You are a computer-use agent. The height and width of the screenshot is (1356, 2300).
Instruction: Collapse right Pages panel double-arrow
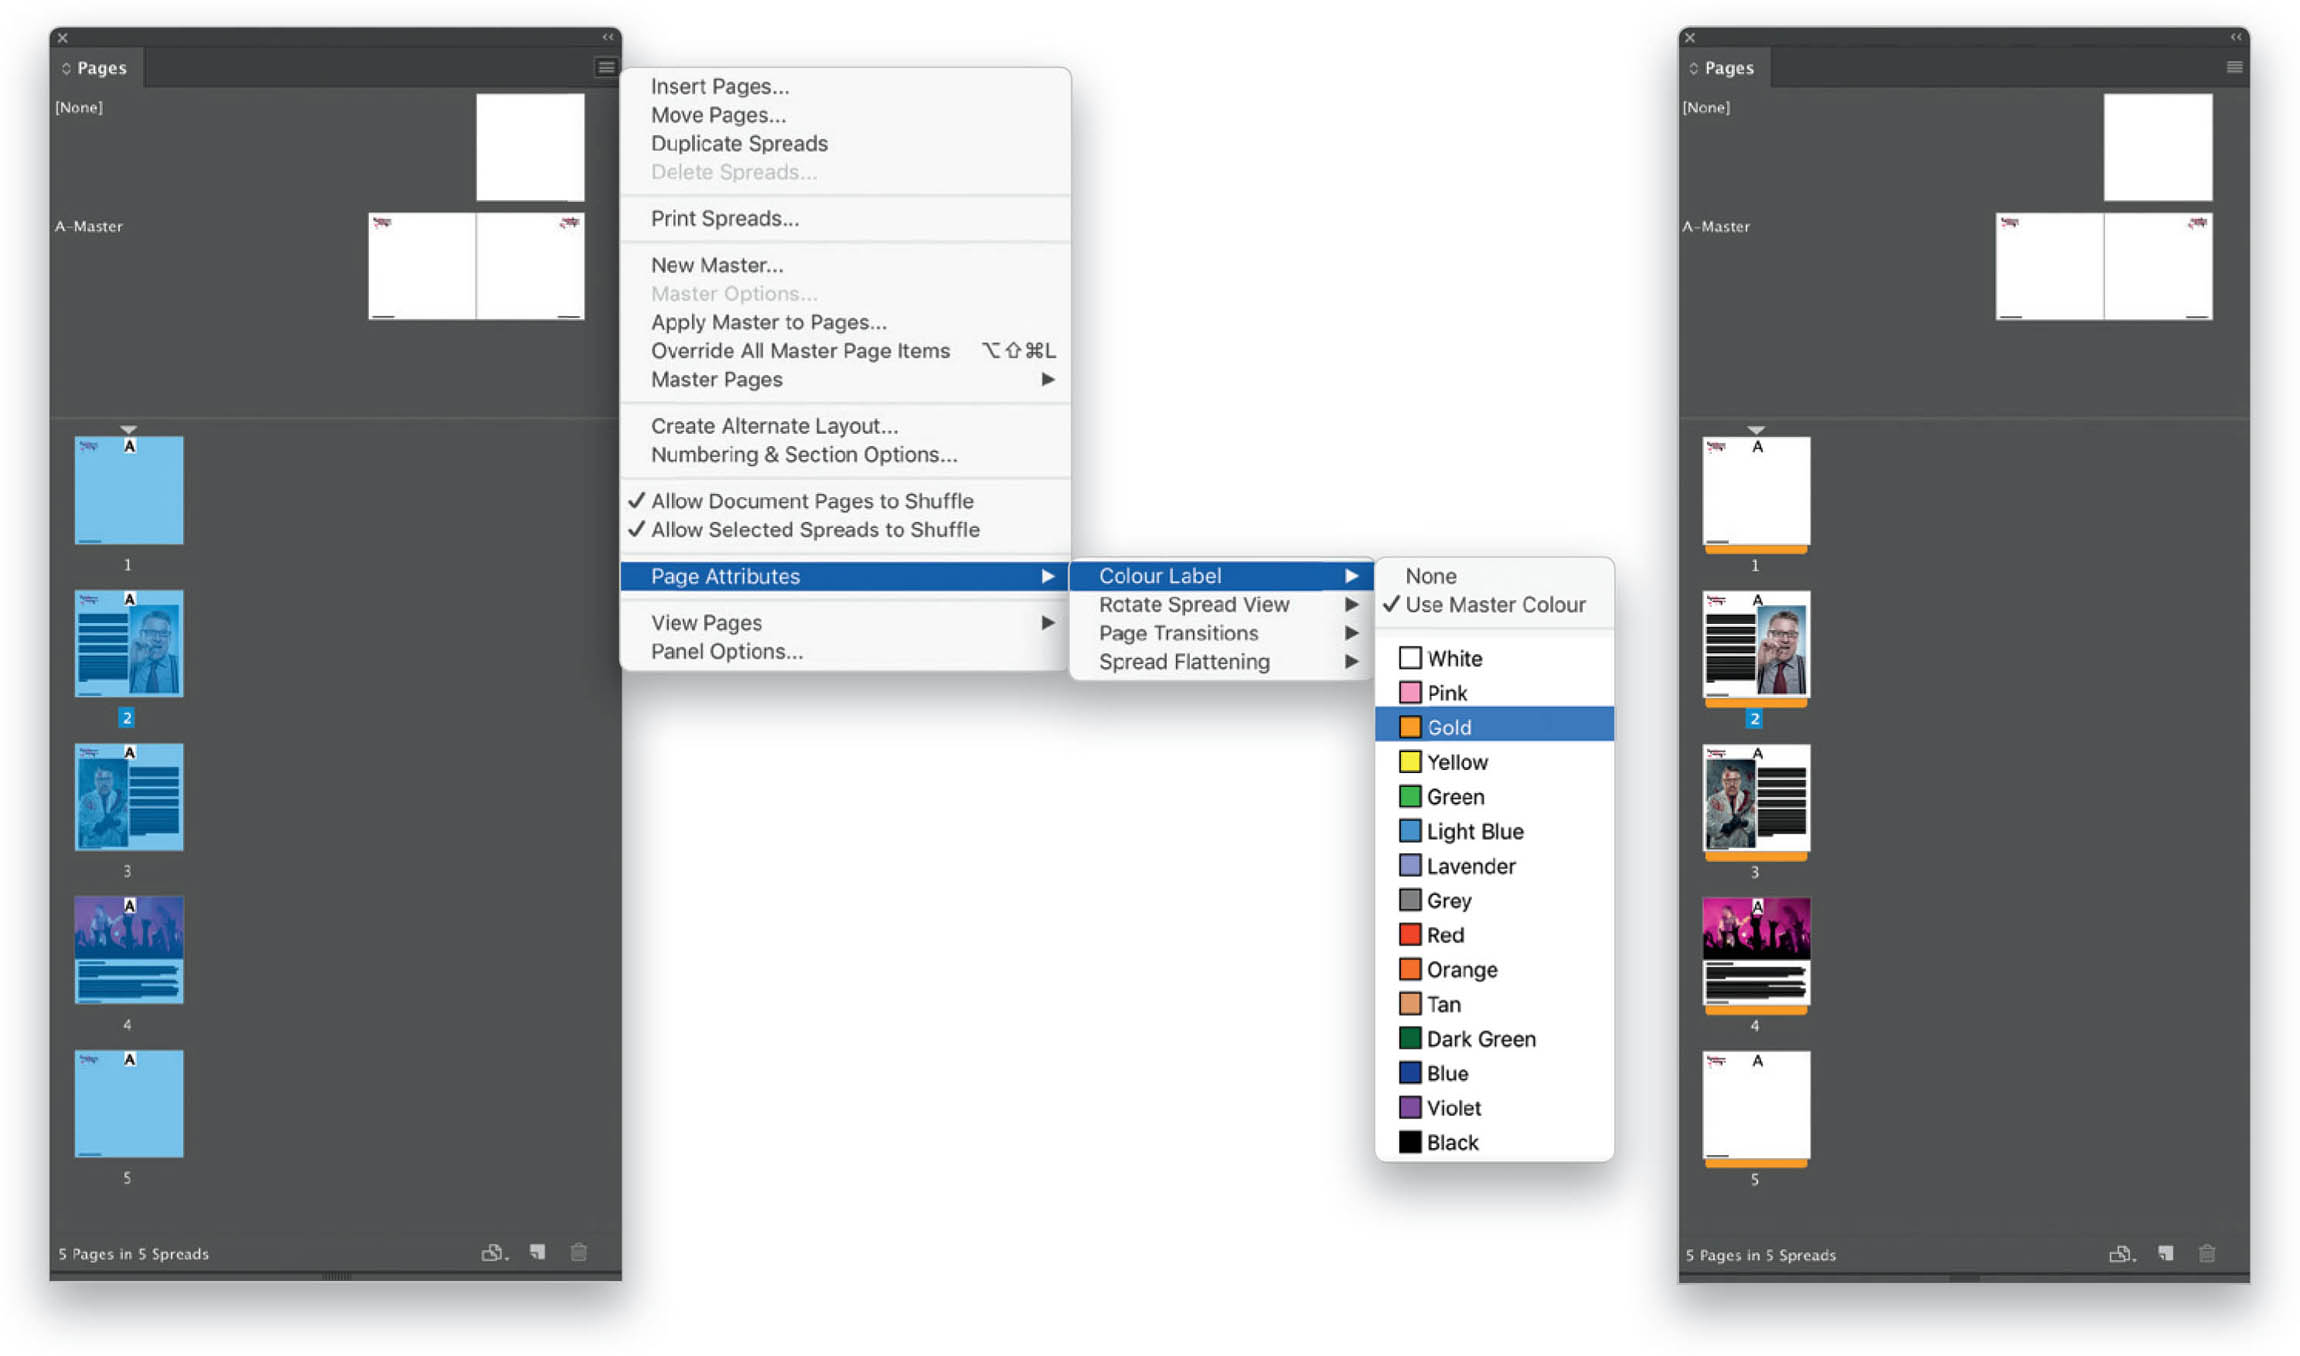pyautogui.click(x=2236, y=37)
